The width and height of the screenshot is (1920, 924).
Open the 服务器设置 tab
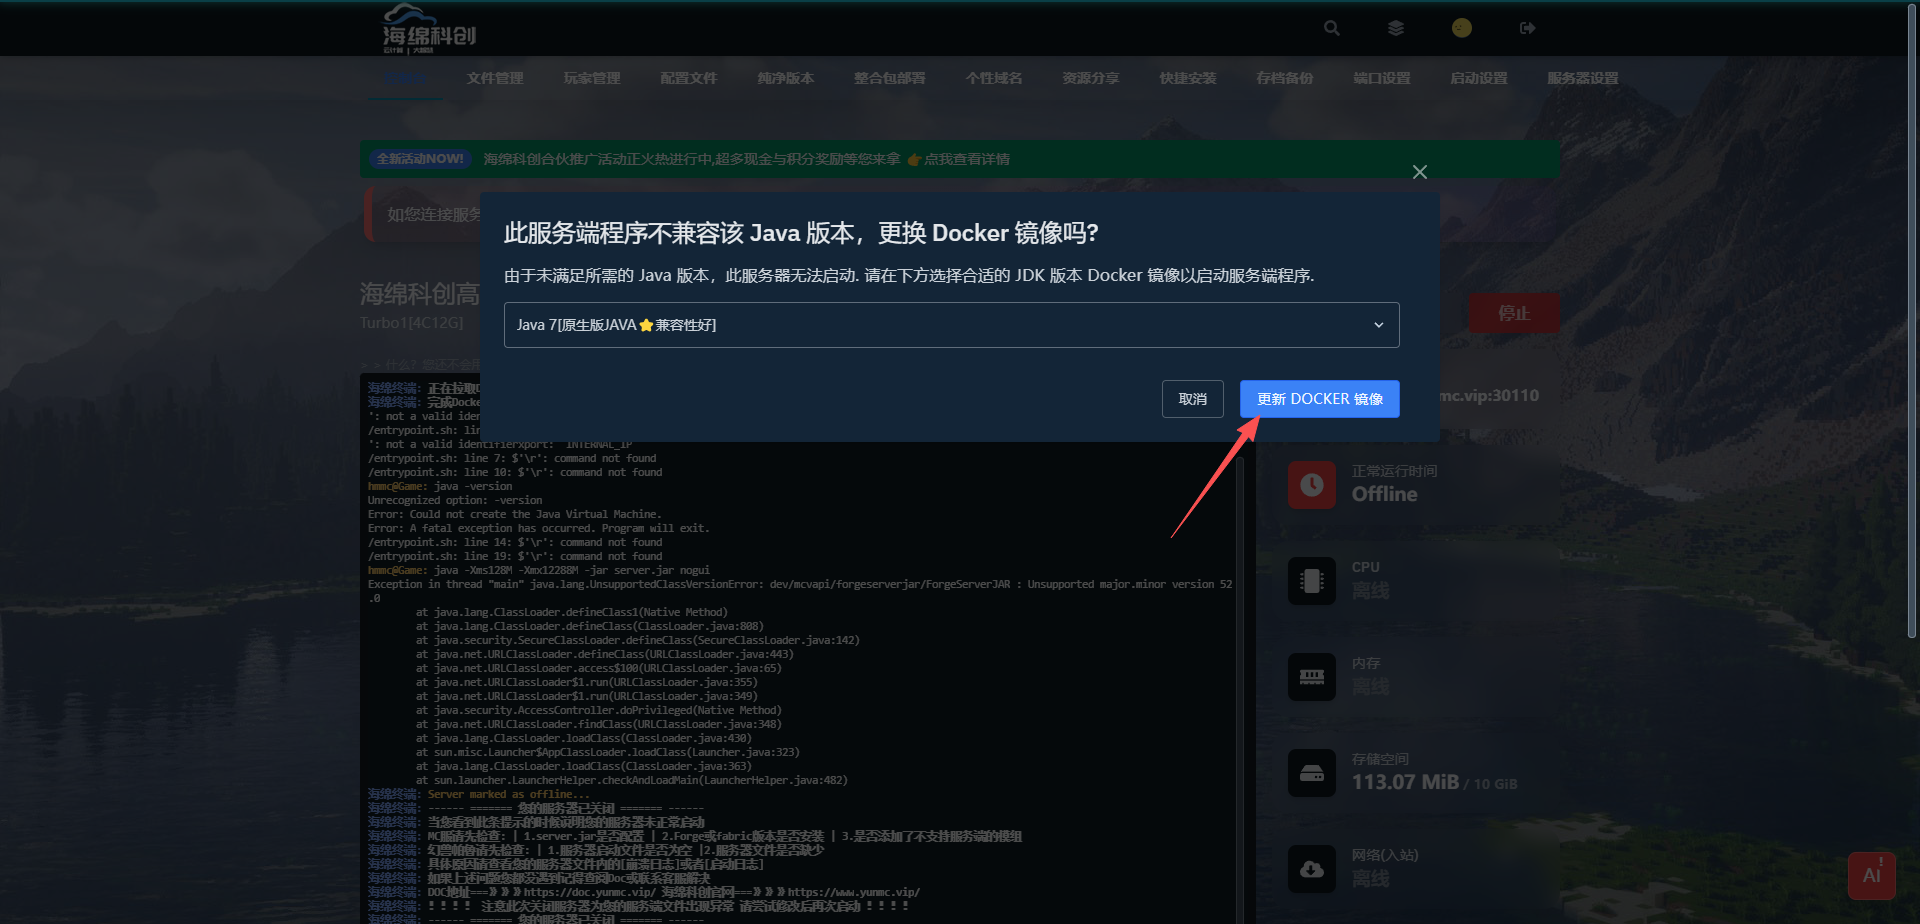[x=1582, y=78]
